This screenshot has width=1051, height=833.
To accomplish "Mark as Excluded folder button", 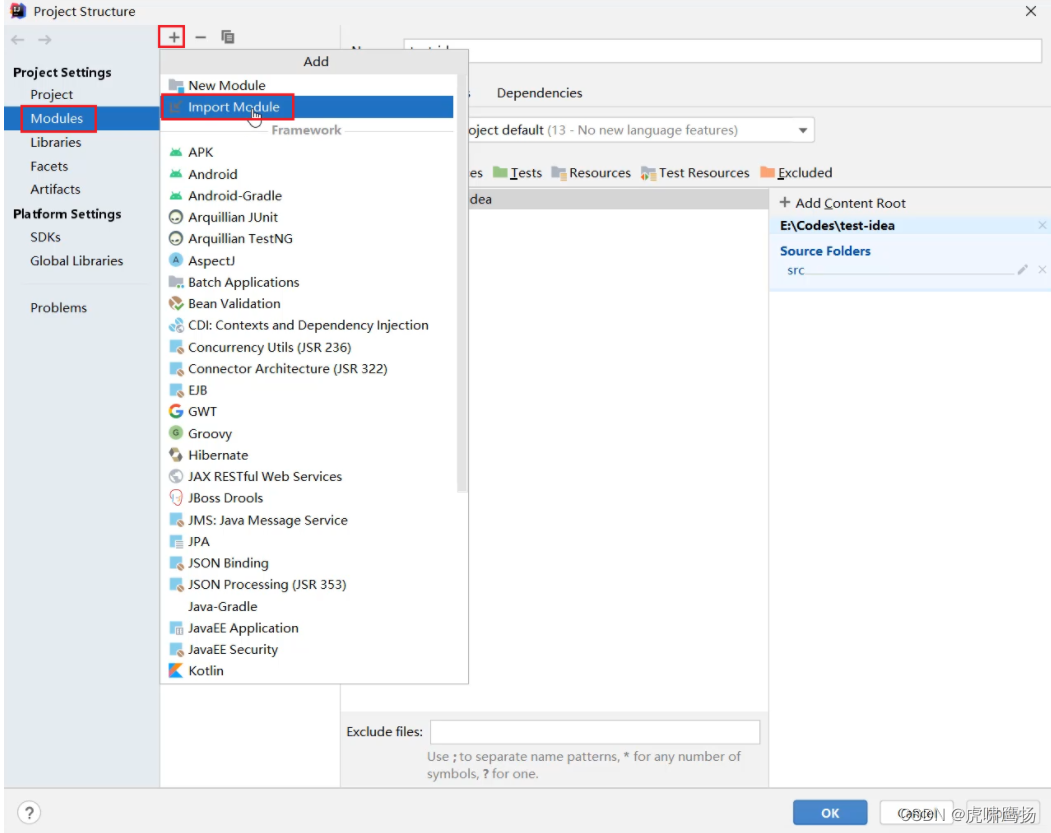I will click(x=796, y=172).
